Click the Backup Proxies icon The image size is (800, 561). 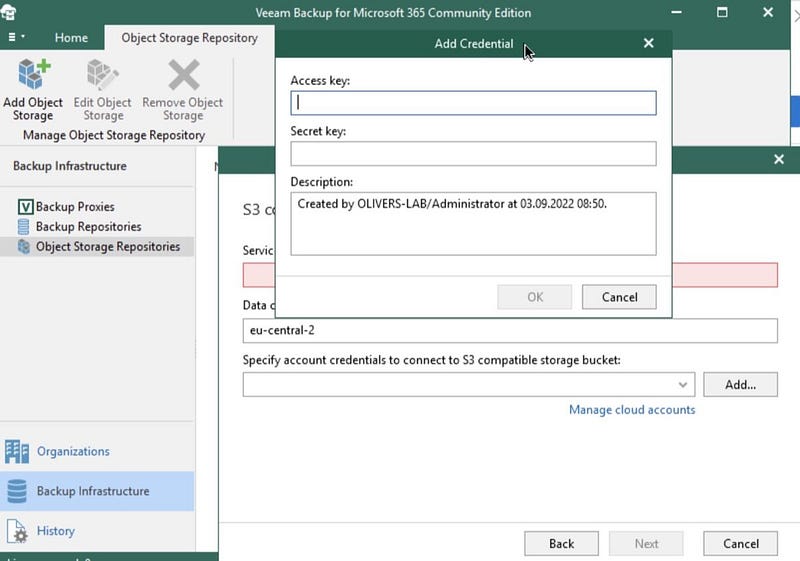click(x=25, y=207)
